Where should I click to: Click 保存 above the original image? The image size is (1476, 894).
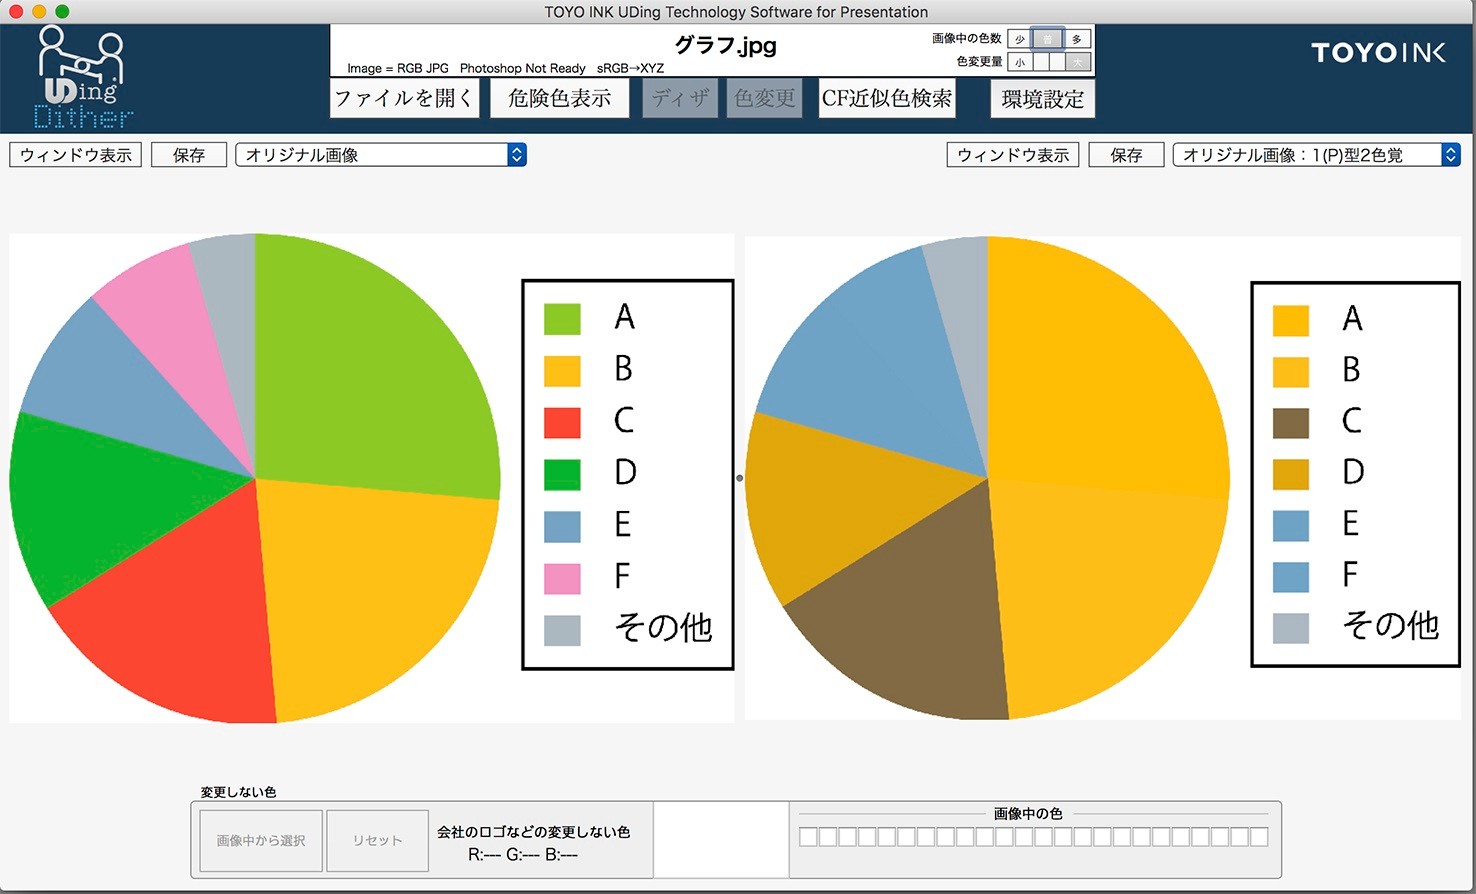click(189, 155)
